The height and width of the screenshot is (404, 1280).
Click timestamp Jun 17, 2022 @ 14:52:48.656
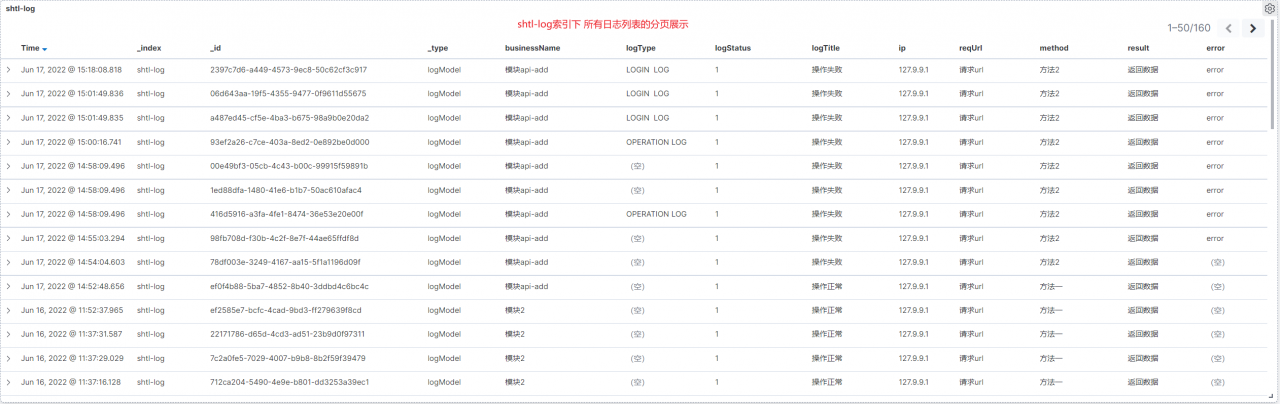[x=72, y=286]
